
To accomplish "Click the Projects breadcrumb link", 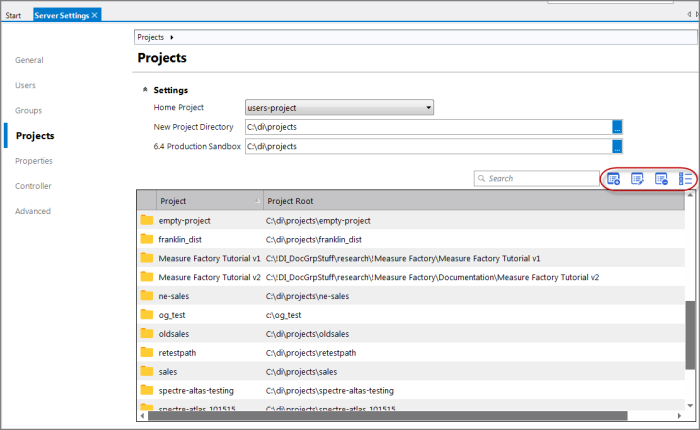I will [150, 37].
